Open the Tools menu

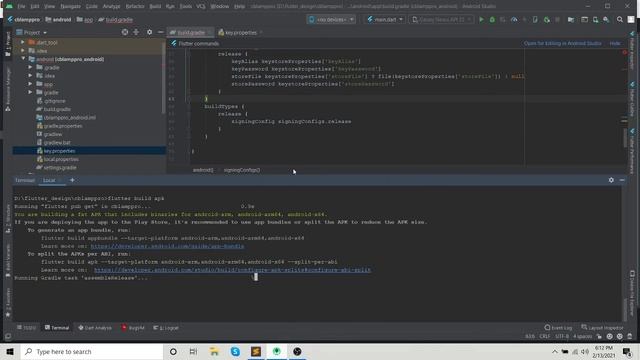pos(186,7)
